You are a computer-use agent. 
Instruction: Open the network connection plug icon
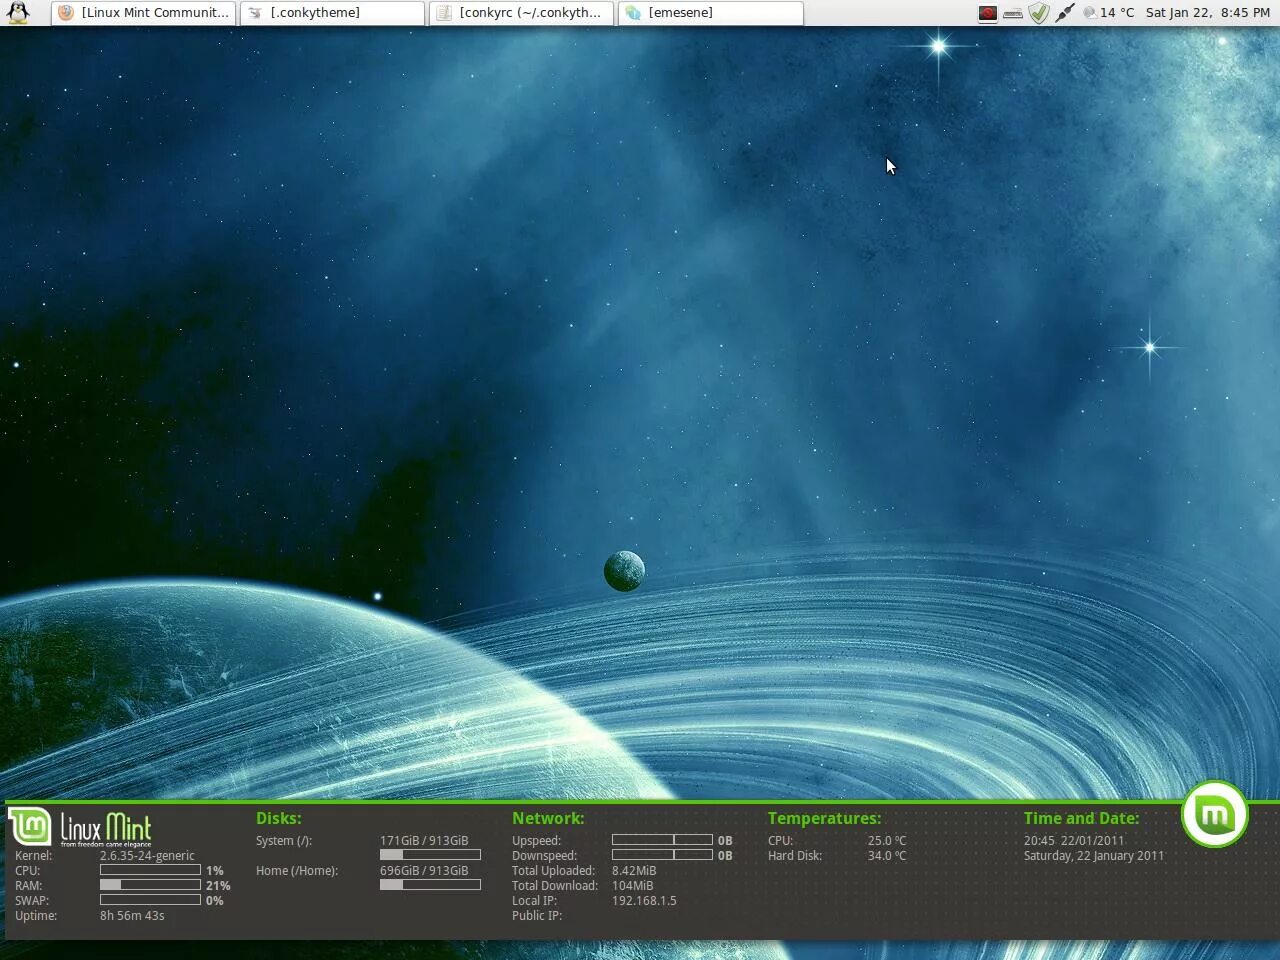[x=1064, y=13]
